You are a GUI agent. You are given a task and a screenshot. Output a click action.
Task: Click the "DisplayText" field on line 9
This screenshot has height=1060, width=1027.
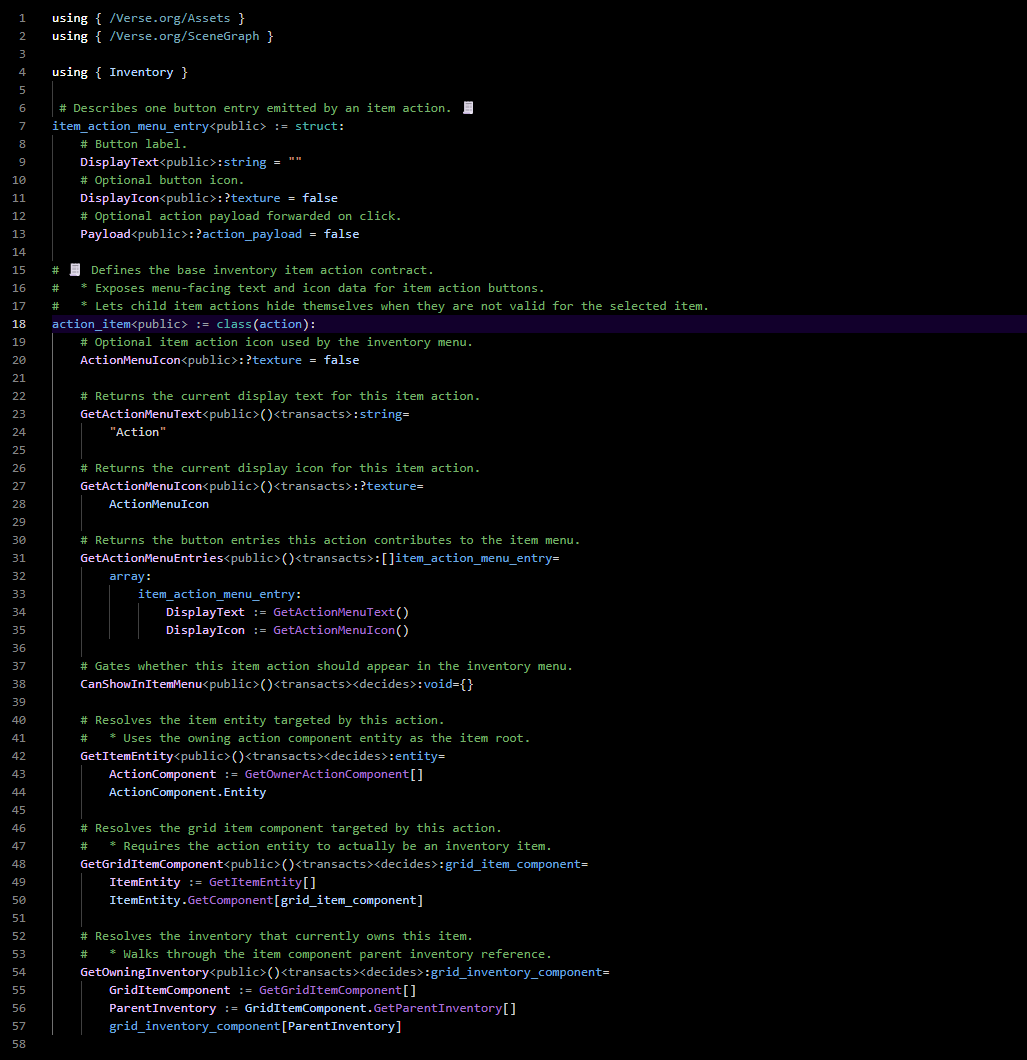click(119, 162)
